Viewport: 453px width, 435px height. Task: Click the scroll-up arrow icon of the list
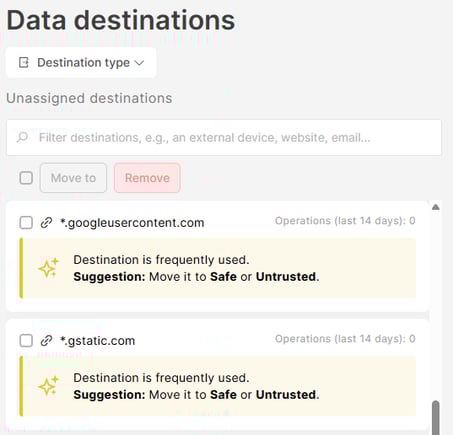435,207
